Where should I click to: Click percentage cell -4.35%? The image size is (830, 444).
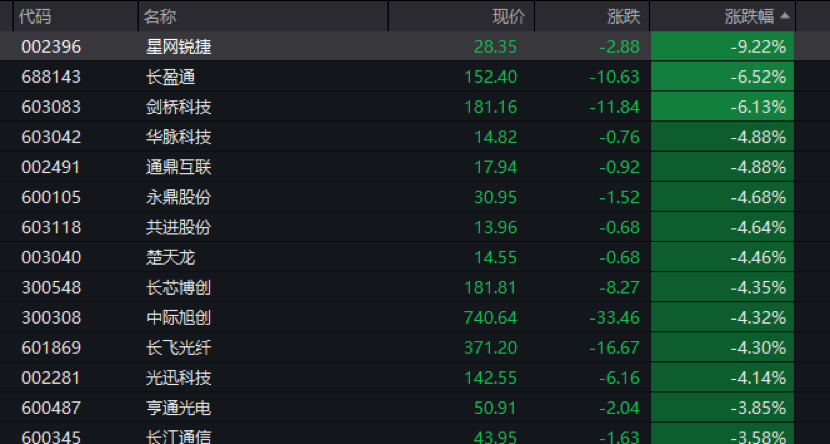tap(723, 287)
